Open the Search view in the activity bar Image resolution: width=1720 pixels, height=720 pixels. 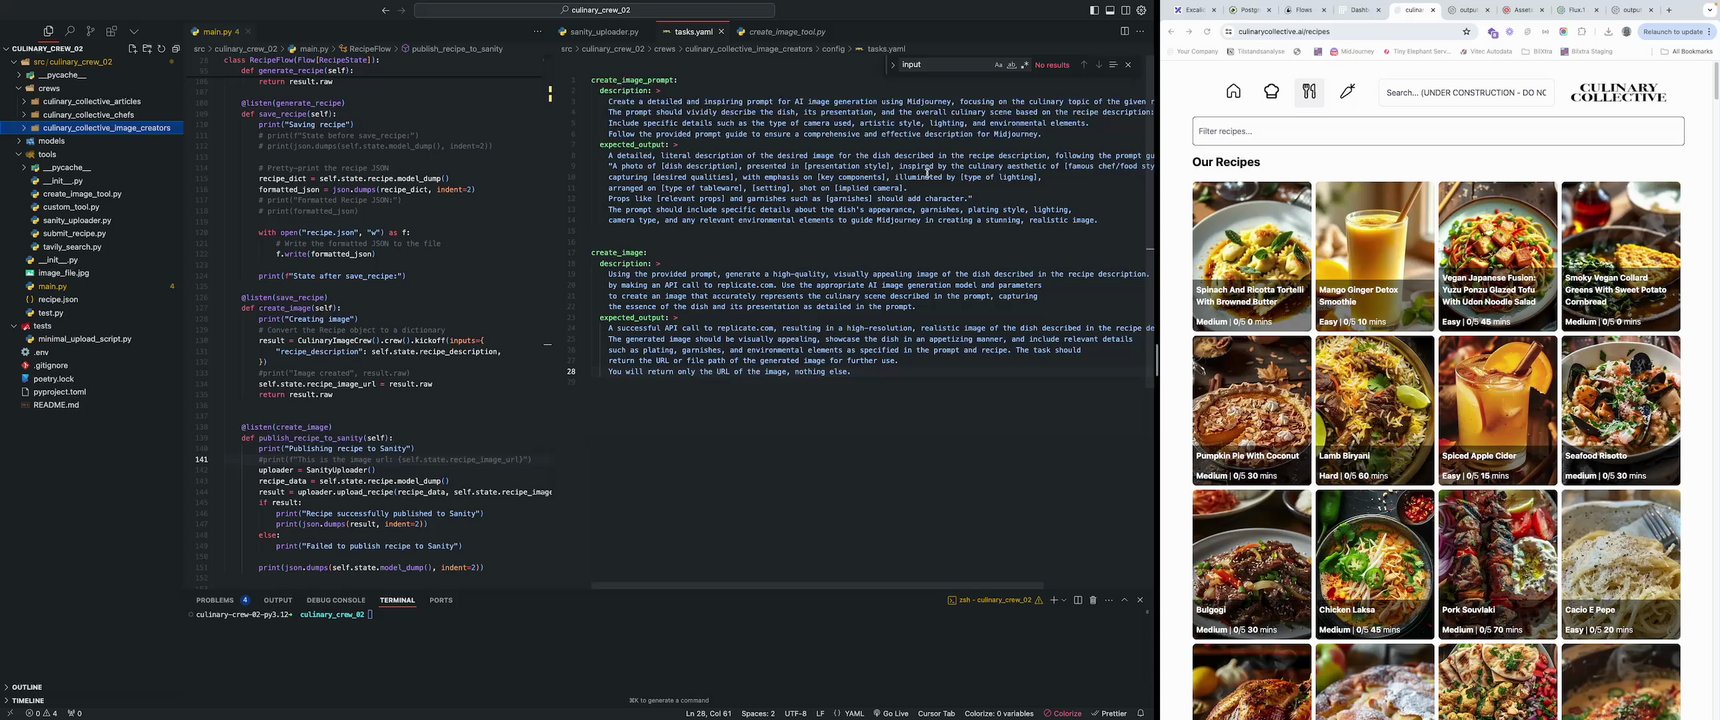tap(69, 31)
